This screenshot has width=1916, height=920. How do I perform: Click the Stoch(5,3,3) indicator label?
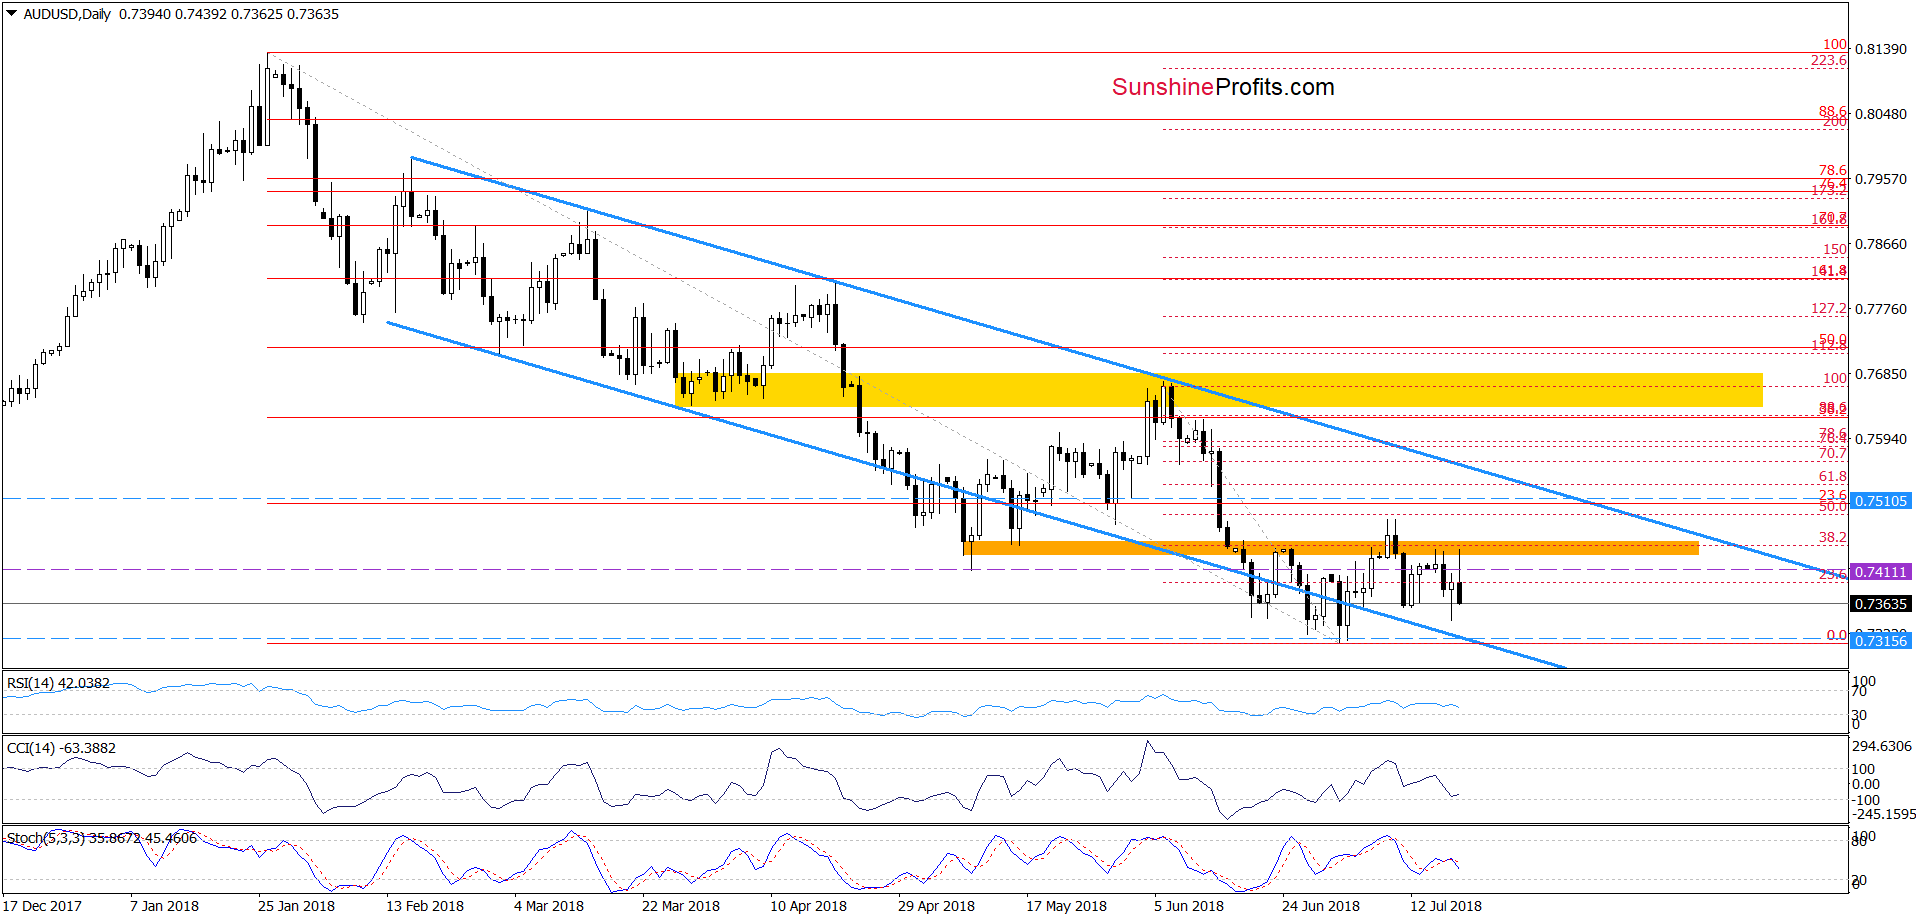(102, 838)
